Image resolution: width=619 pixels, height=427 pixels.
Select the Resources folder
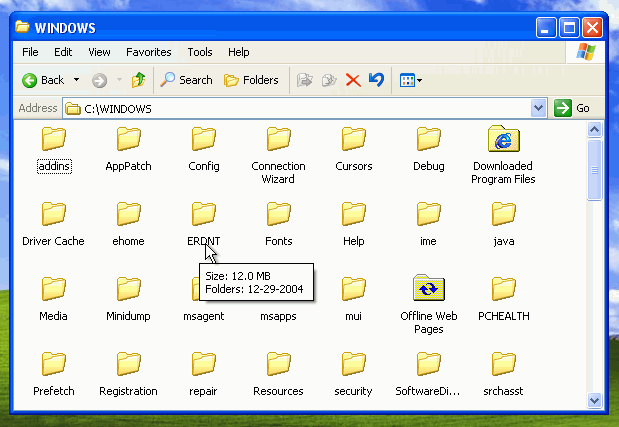(x=279, y=375)
